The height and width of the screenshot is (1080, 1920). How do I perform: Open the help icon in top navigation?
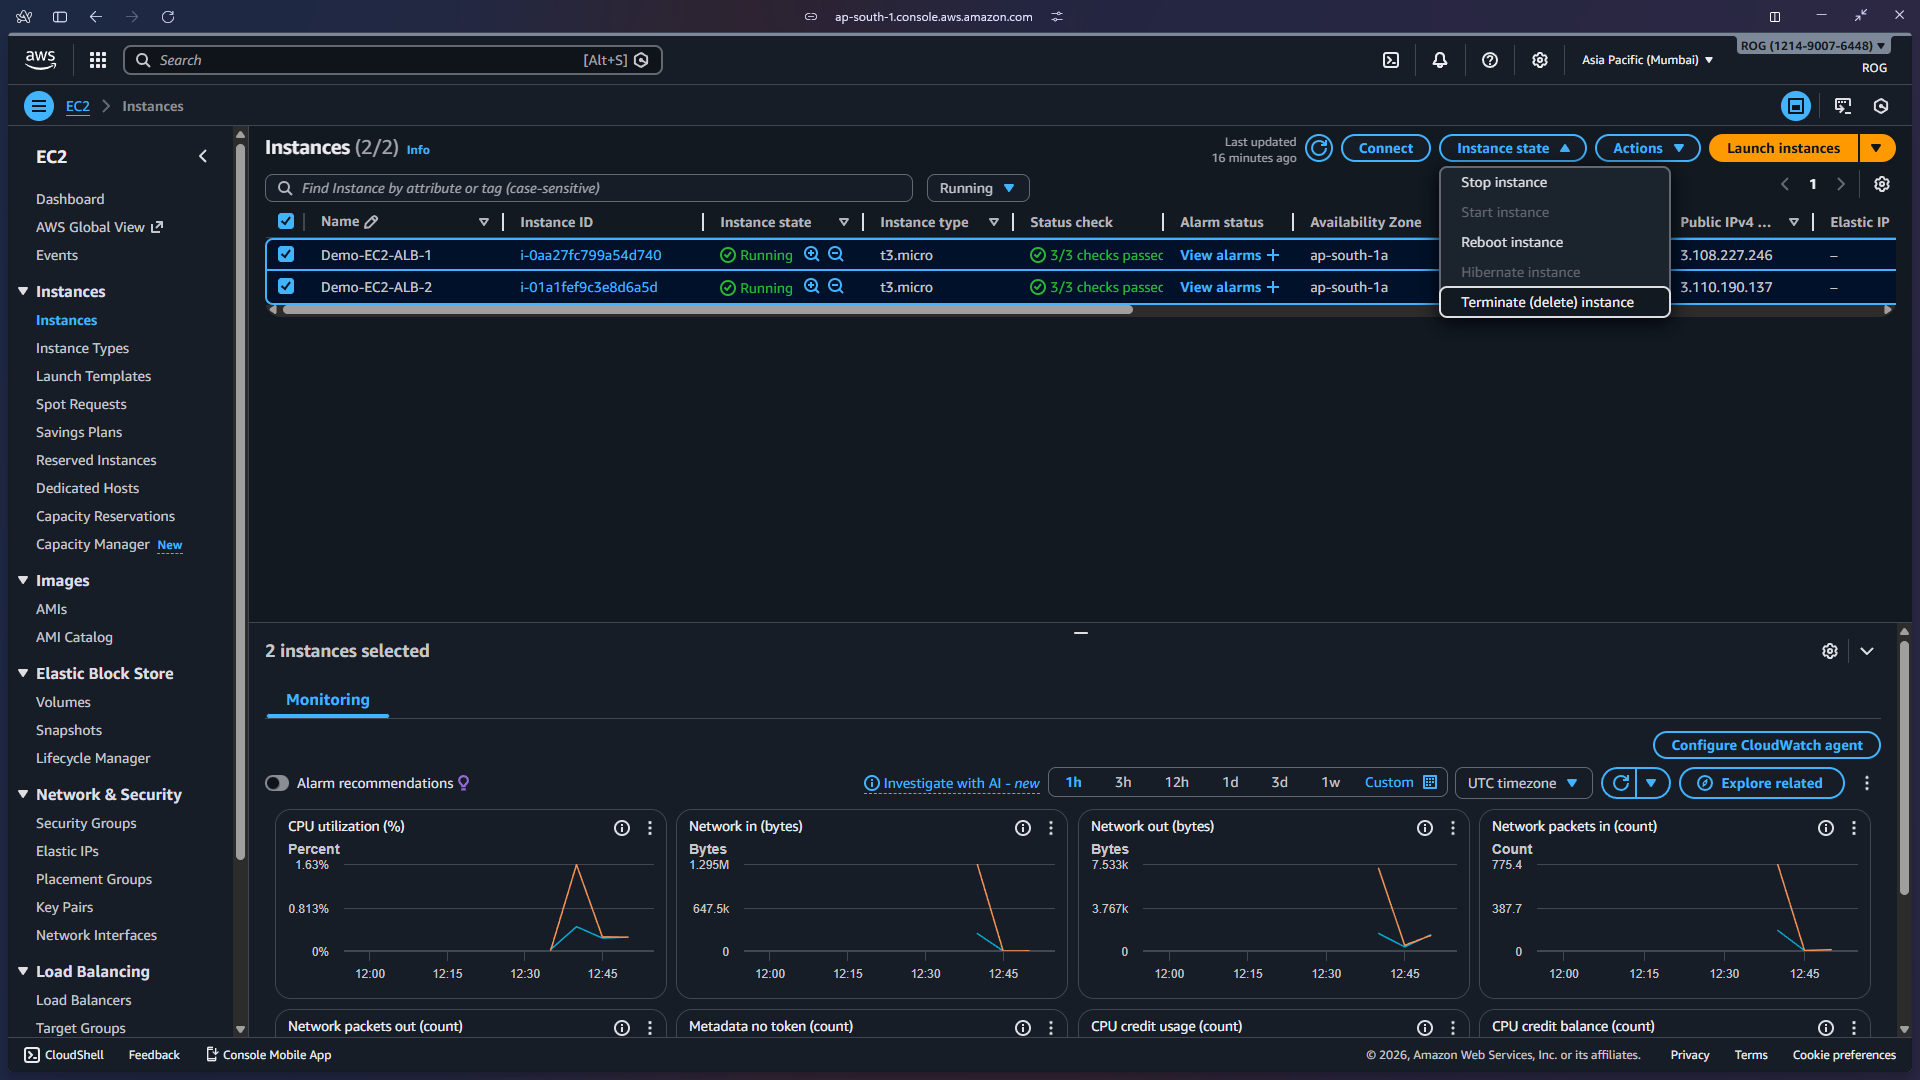pos(1490,60)
